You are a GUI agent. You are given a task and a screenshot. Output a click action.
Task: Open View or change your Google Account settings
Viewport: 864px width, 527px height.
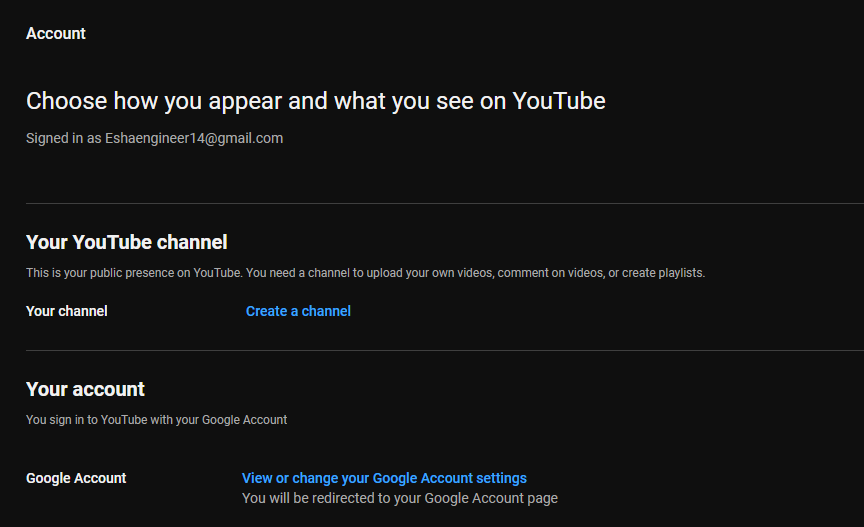384,478
